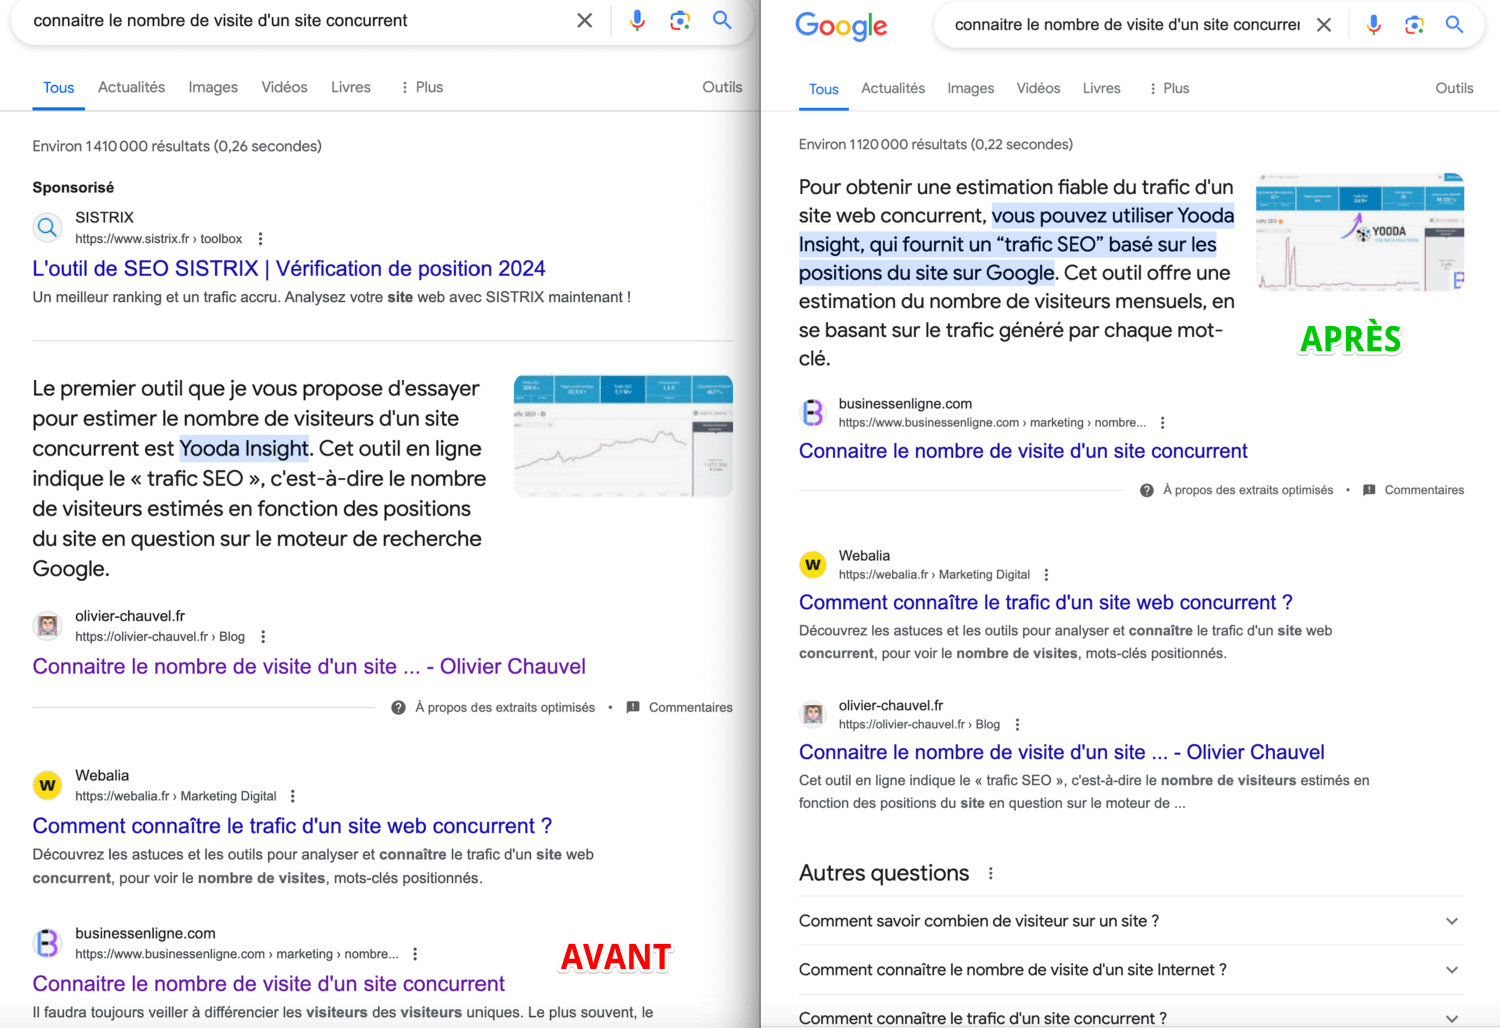Screen dimensions: 1500x1028
Task: Open Google Lens in the right (APRÈS) panel
Action: (x=1414, y=25)
